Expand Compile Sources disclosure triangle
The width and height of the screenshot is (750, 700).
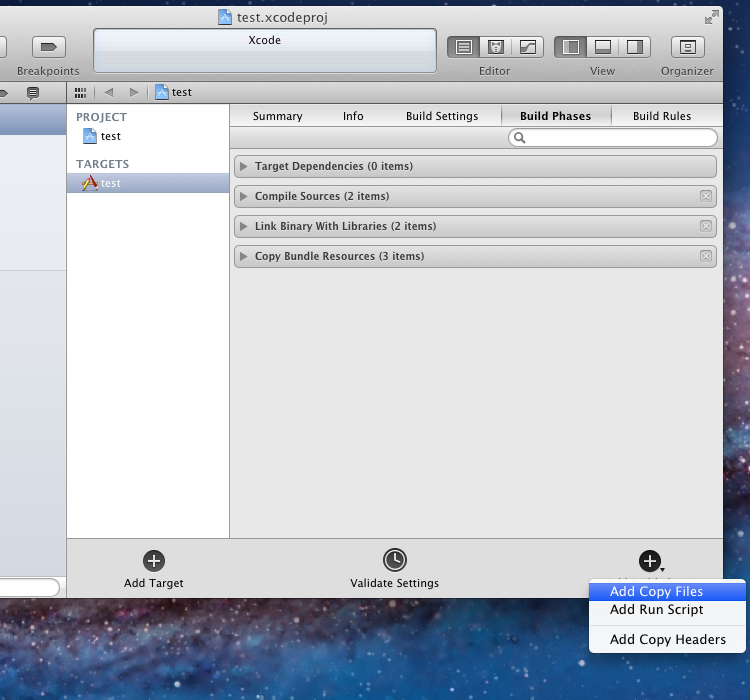point(244,196)
